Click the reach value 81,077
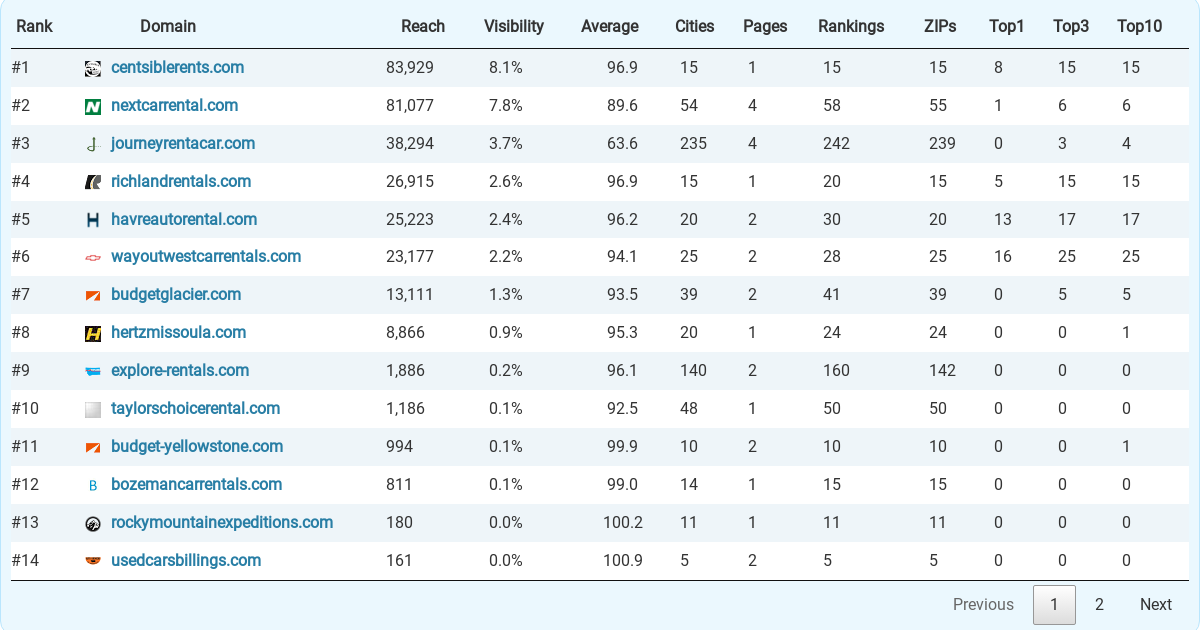The image size is (1200, 630). [410, 105]
